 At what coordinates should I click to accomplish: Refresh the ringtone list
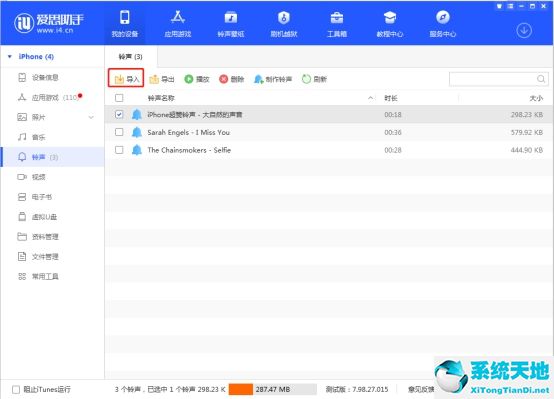click(314, 79)
